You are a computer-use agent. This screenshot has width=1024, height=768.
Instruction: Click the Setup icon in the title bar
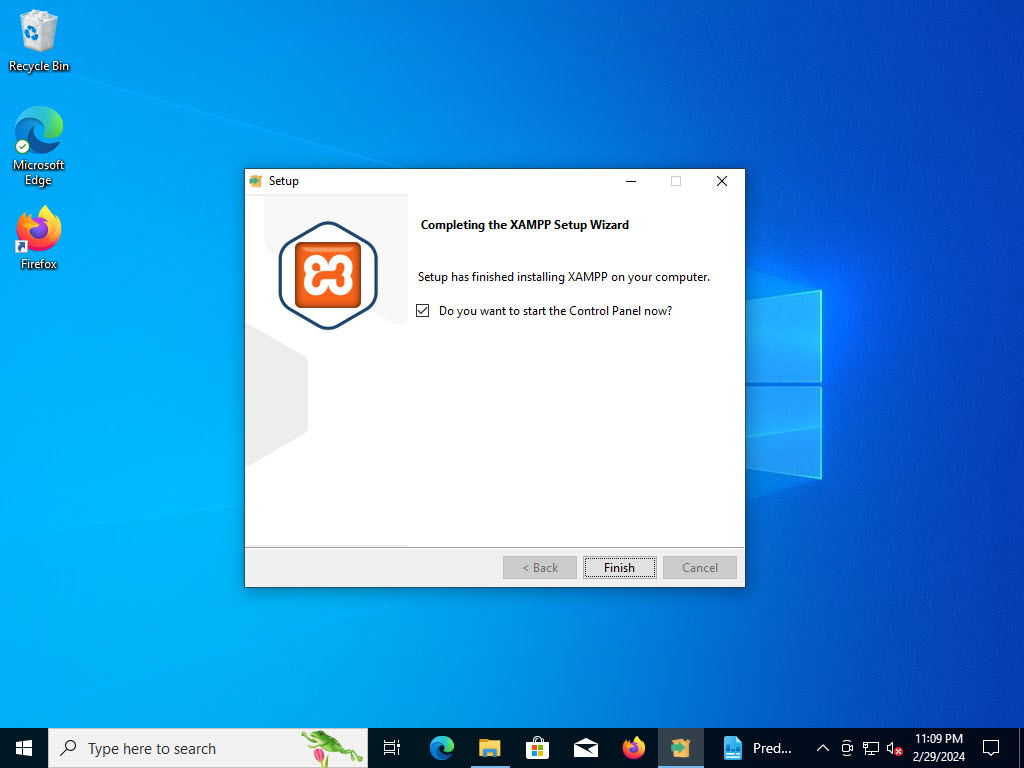(254, 181)
